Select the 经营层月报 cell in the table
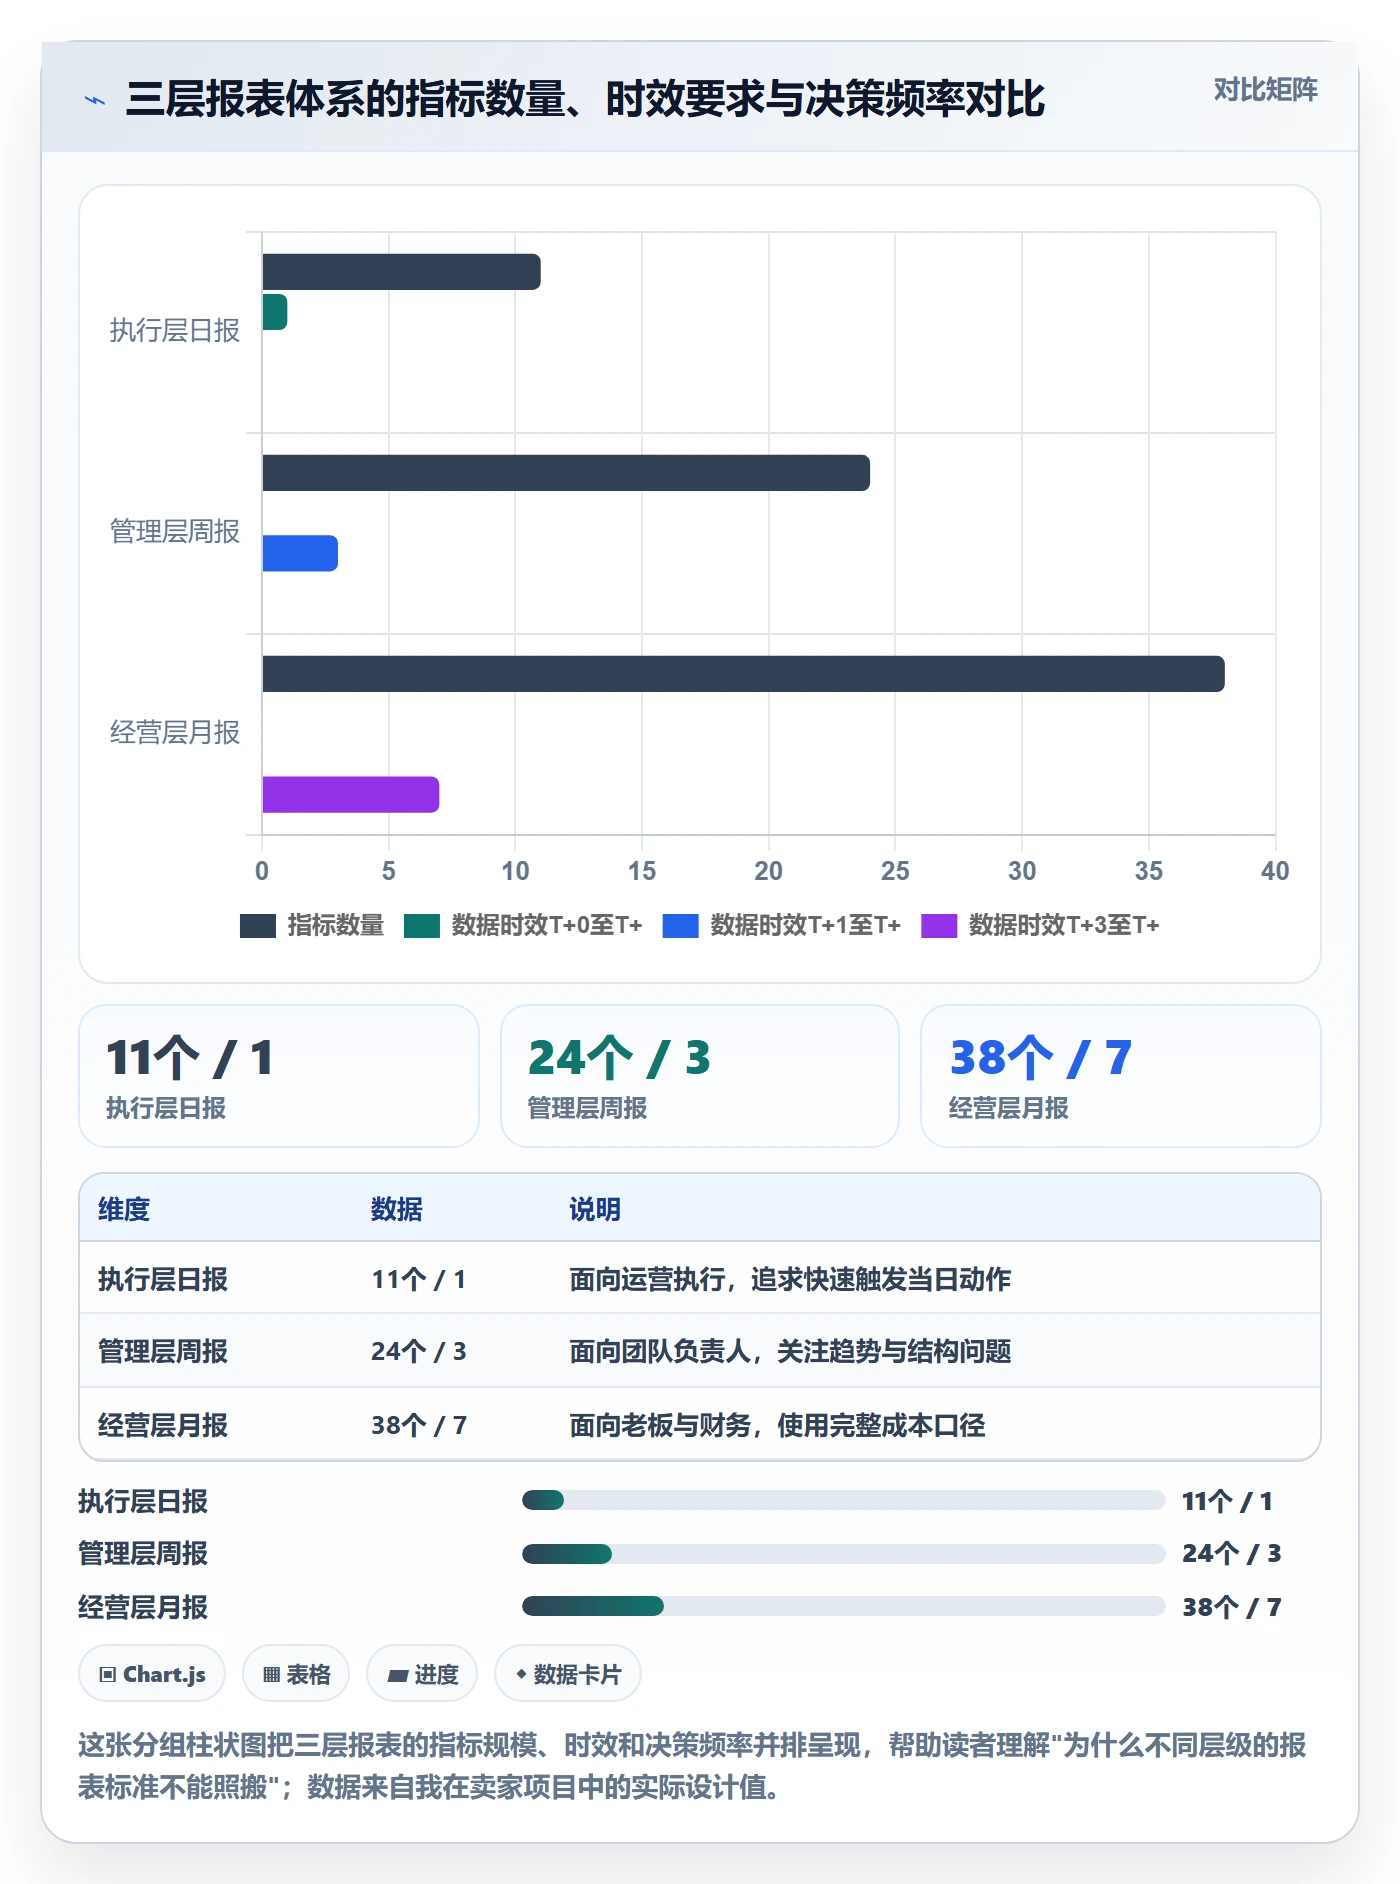 [x=163, y=1425]
